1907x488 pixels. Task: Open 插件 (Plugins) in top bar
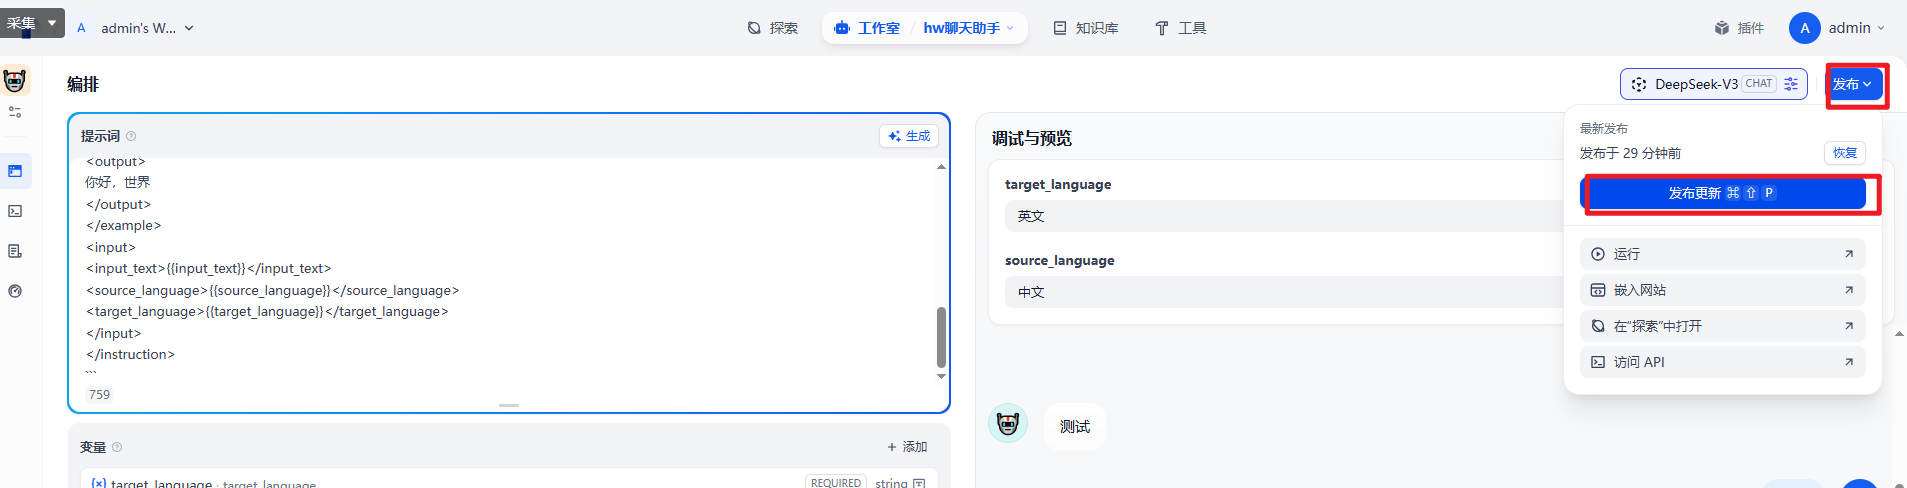coord(1740,28)
